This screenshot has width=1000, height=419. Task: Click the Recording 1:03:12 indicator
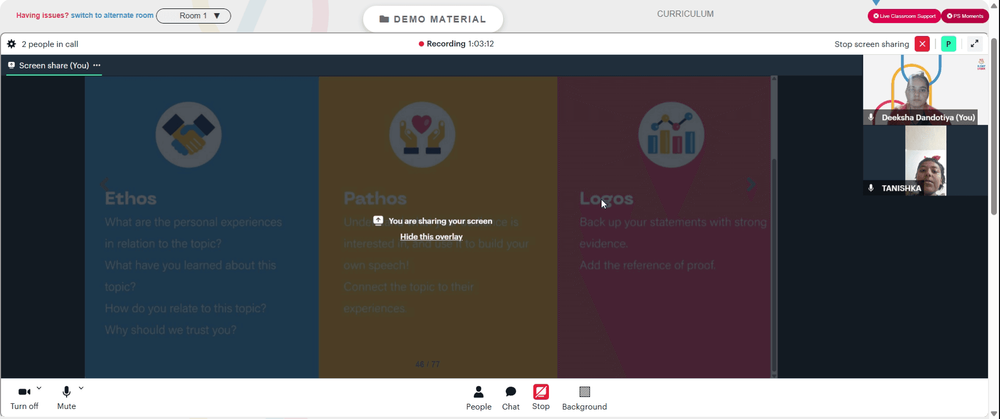point(457,44)
